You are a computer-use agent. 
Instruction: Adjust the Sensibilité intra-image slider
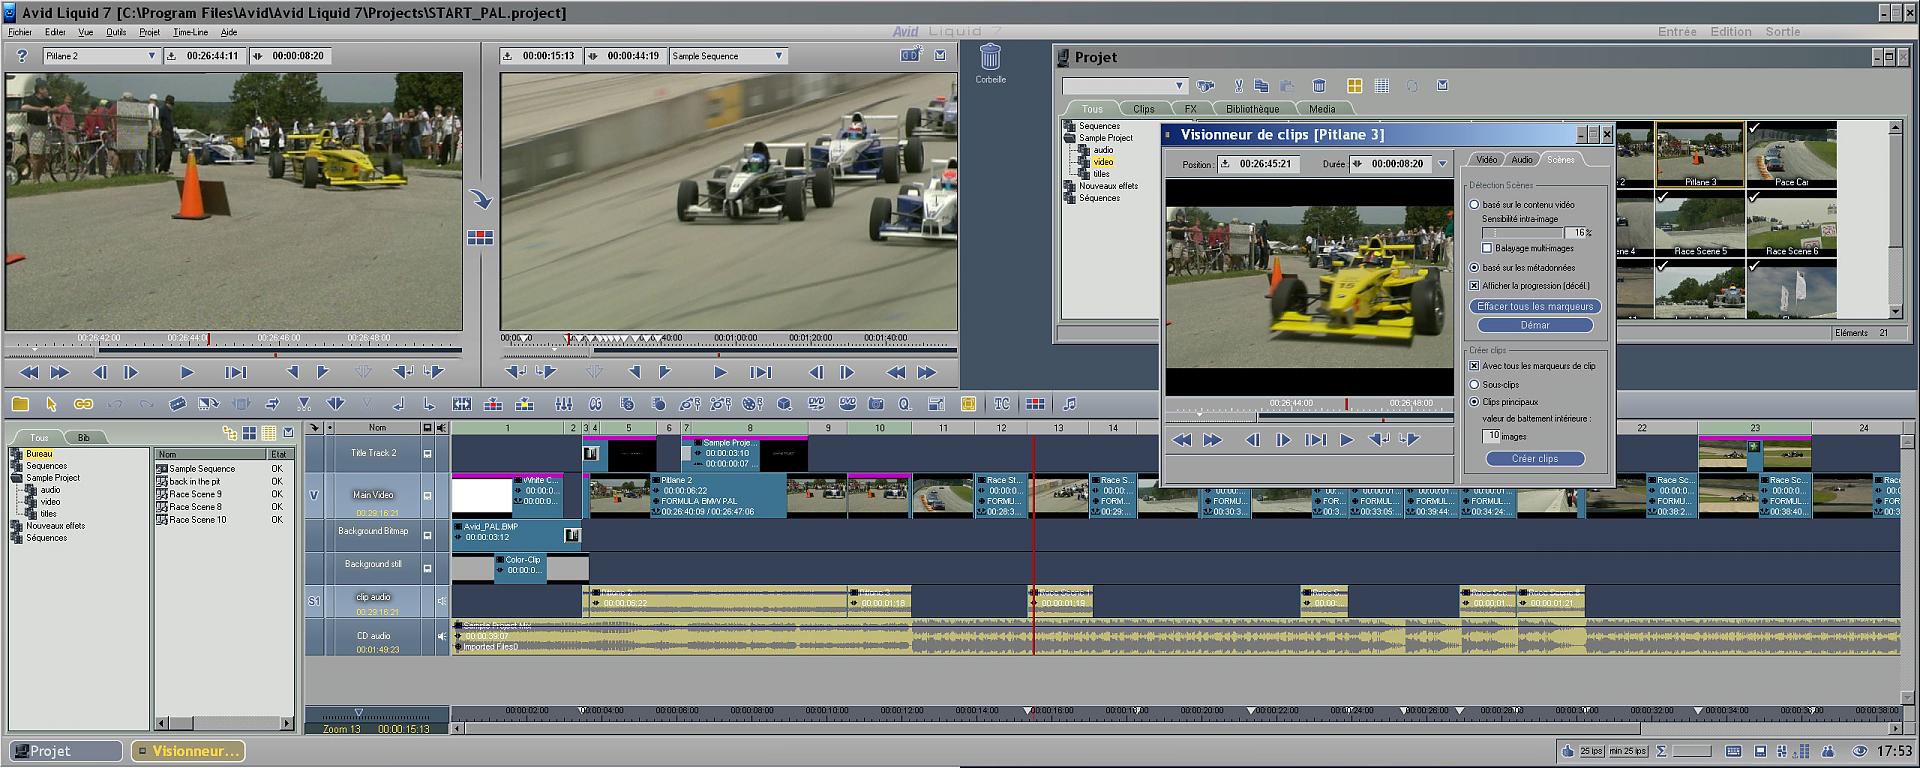point(1523,233)
